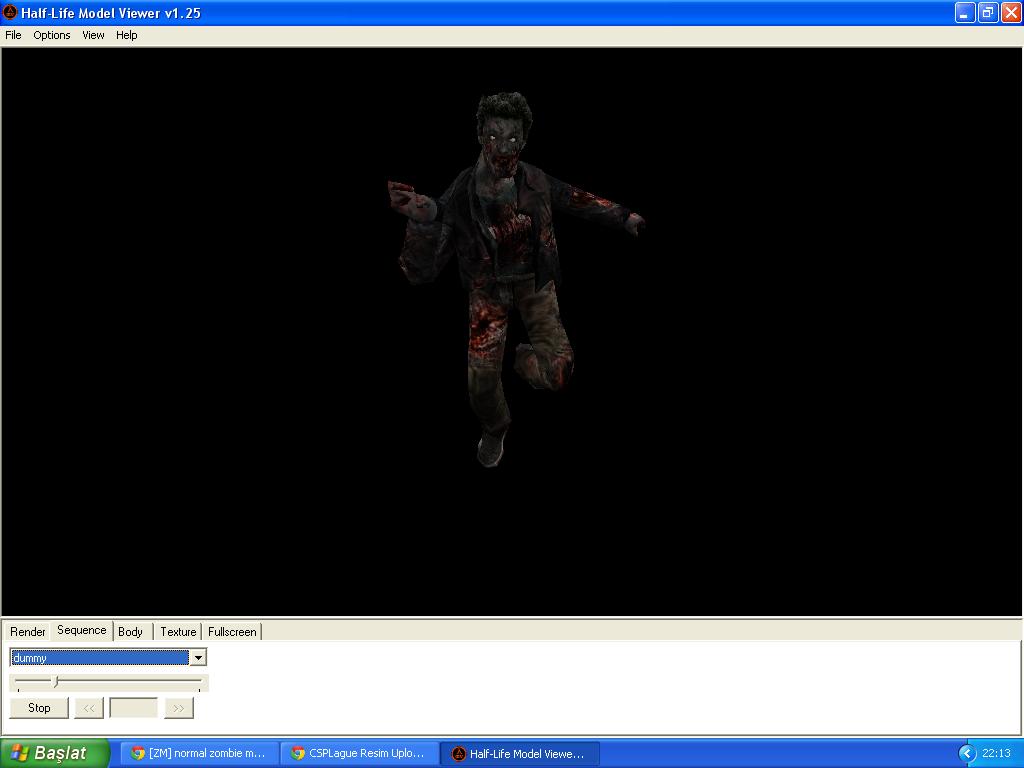Open the Help menu
1024x768 pixels.
127,35
